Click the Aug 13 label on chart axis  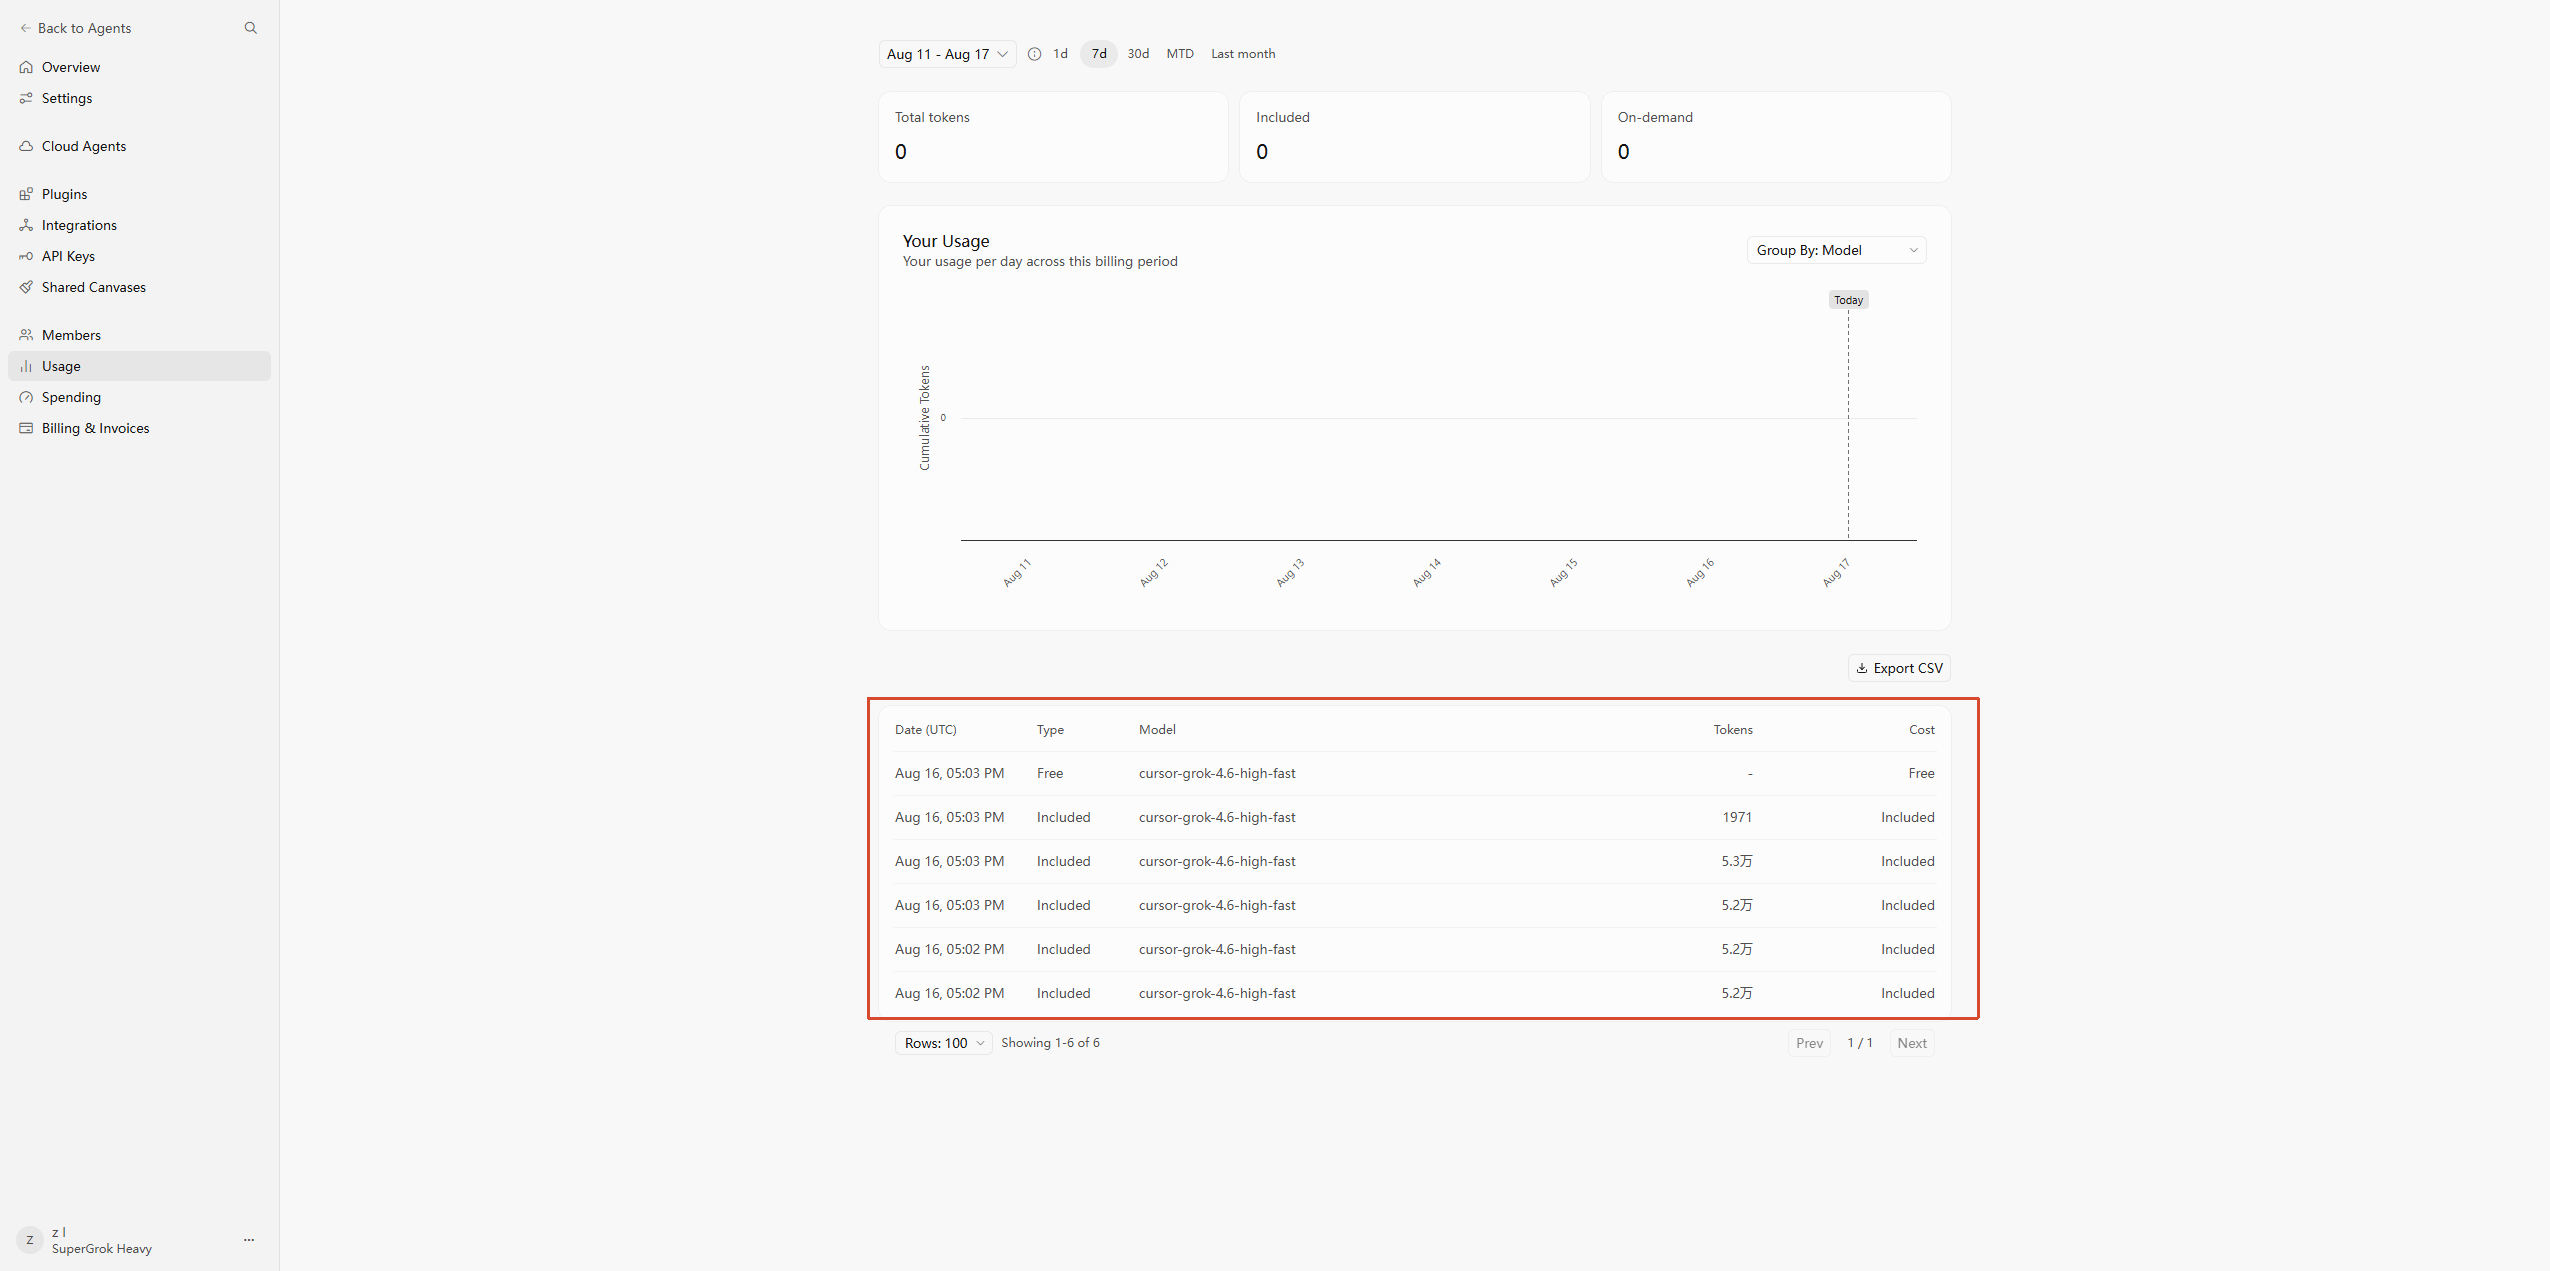point(1290,573)
